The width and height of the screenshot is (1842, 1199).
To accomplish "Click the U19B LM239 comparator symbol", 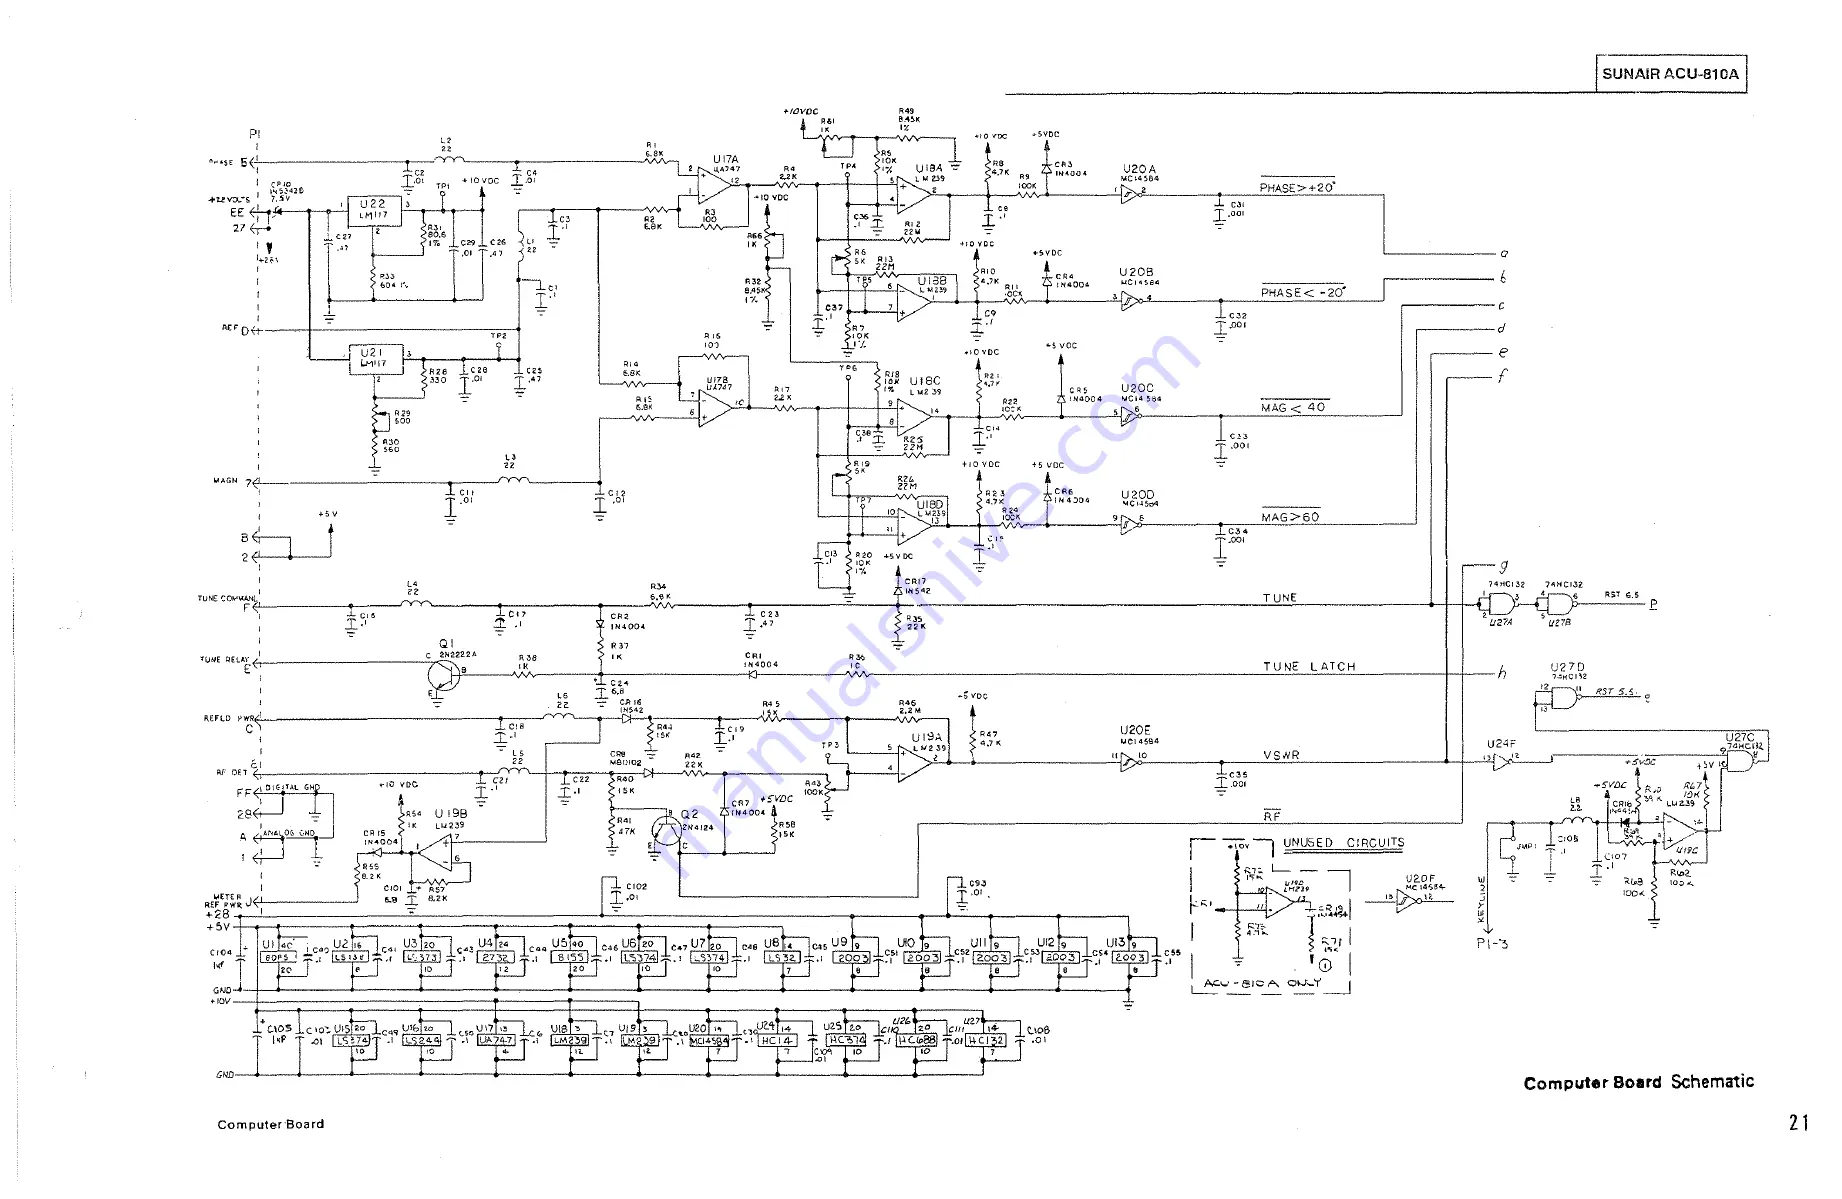I will click(x=436, y=852).
